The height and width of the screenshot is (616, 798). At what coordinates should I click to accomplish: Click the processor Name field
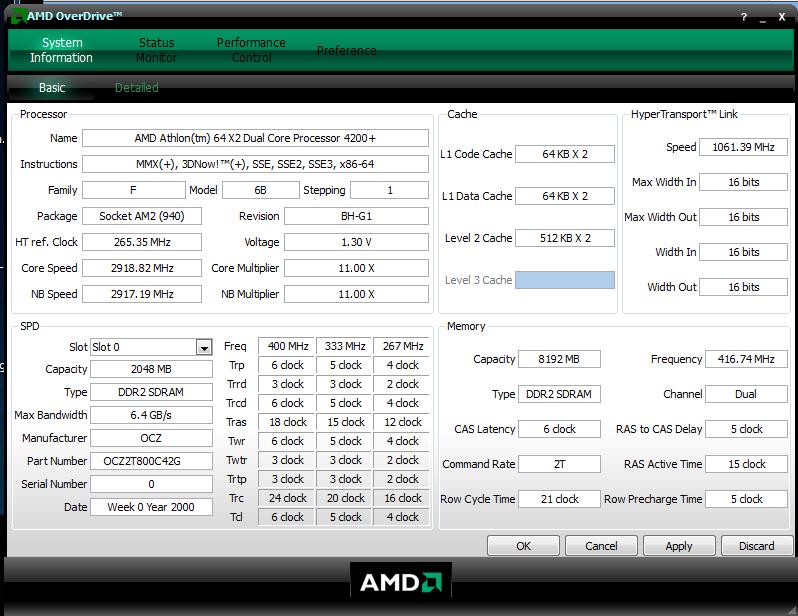pos(255,138)
